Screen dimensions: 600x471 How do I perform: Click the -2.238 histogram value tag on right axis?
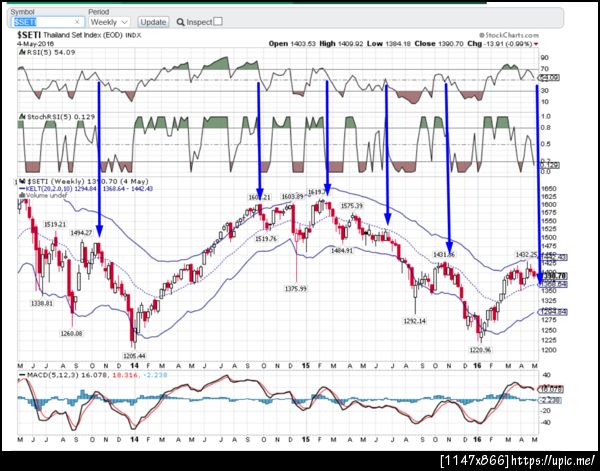550,400
